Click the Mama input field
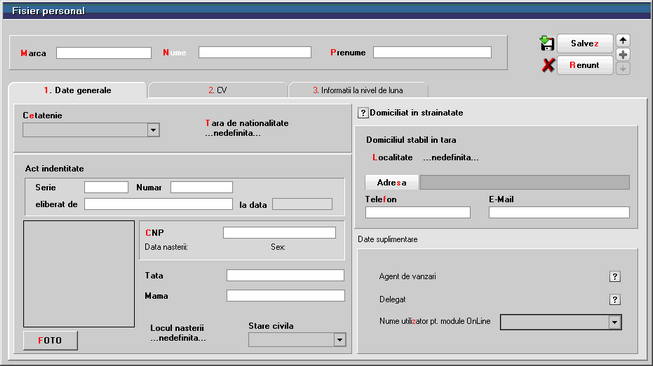This screenshot has width=653, height=366. [285, 296]
